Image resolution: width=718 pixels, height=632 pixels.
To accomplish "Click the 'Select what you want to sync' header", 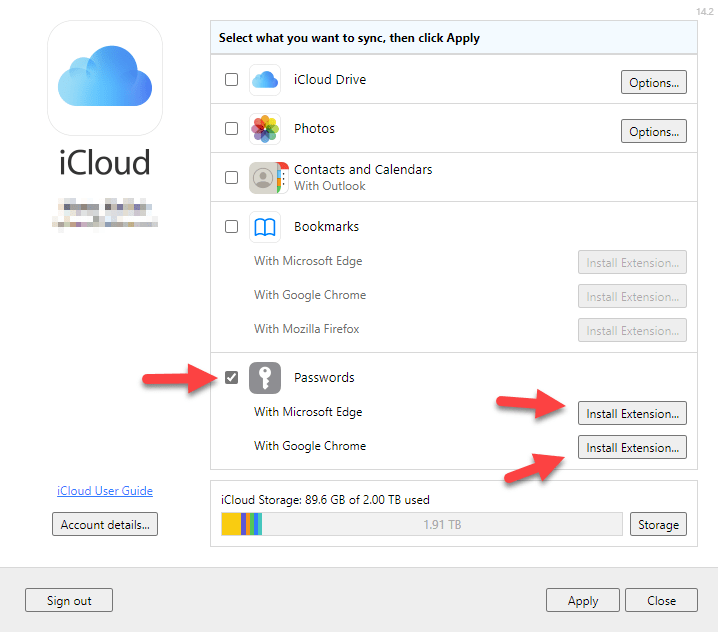I will coord(349,38).
